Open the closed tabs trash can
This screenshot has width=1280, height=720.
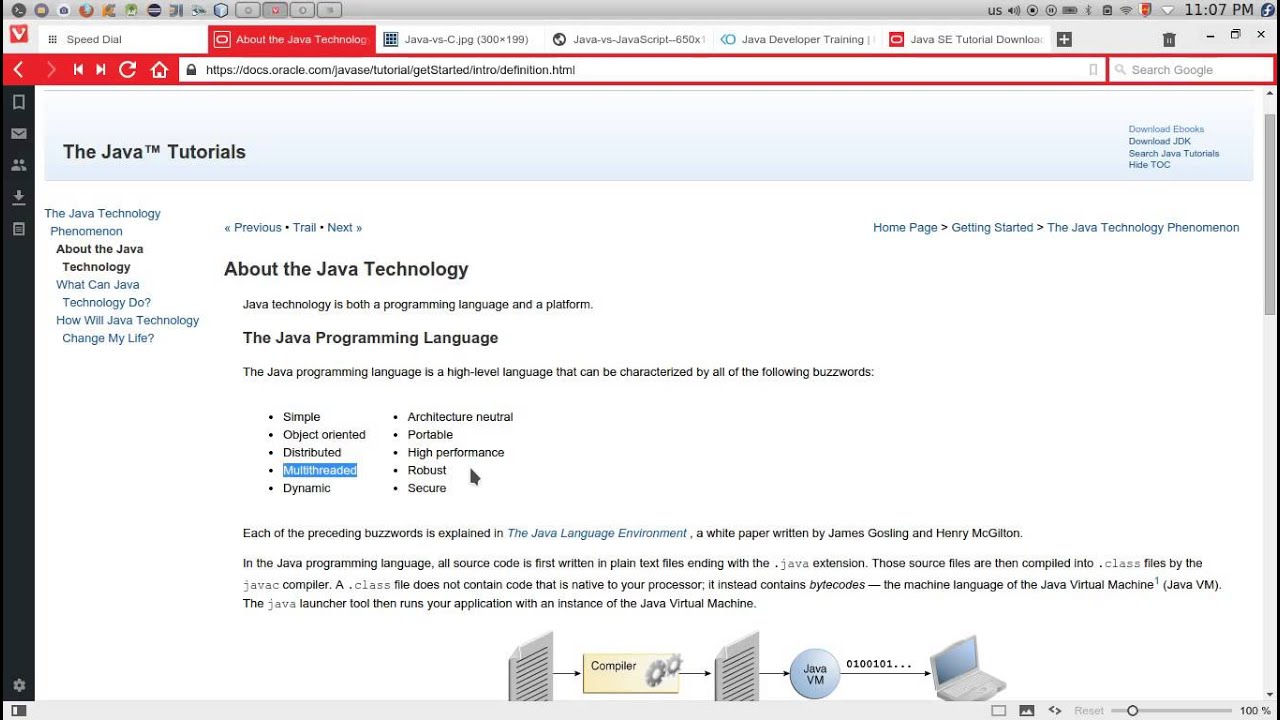point(1169,39)
